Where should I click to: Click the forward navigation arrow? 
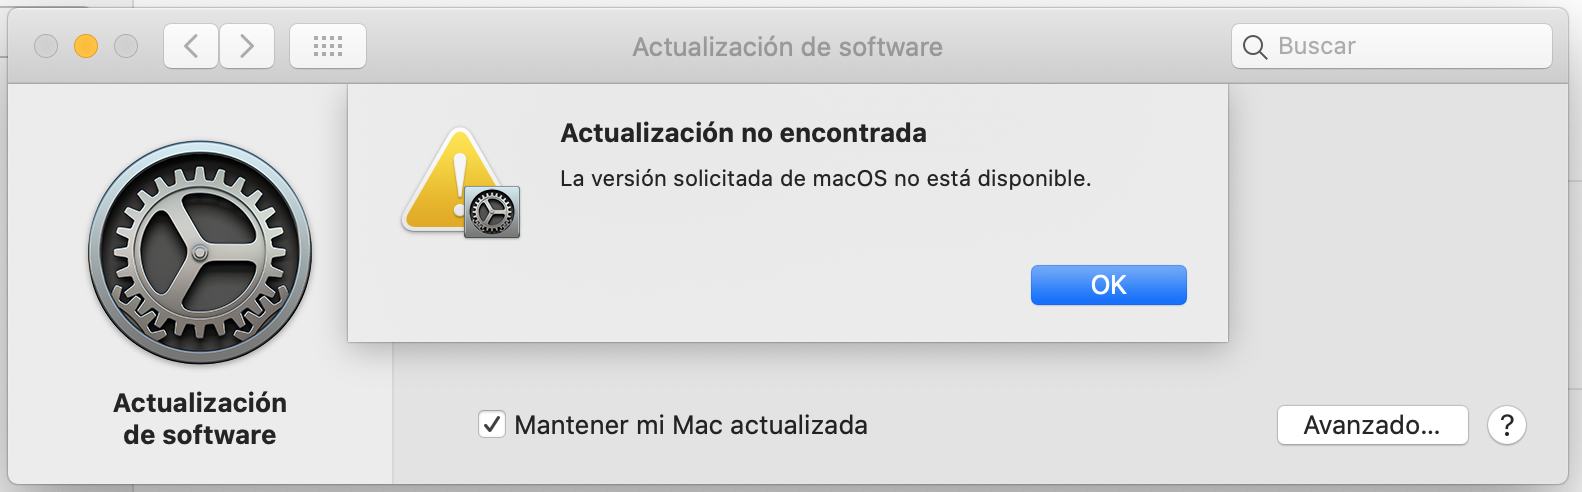tap(247, 46)
